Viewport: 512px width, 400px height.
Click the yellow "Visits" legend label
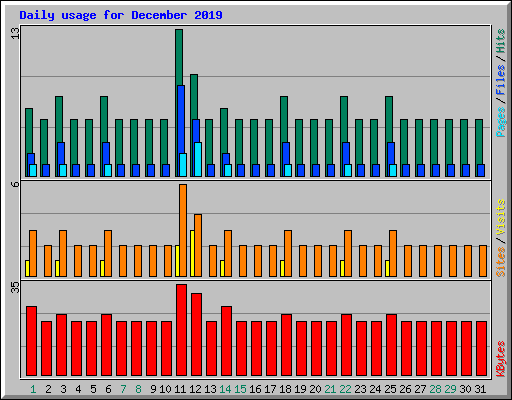click(x=500, y=218)
